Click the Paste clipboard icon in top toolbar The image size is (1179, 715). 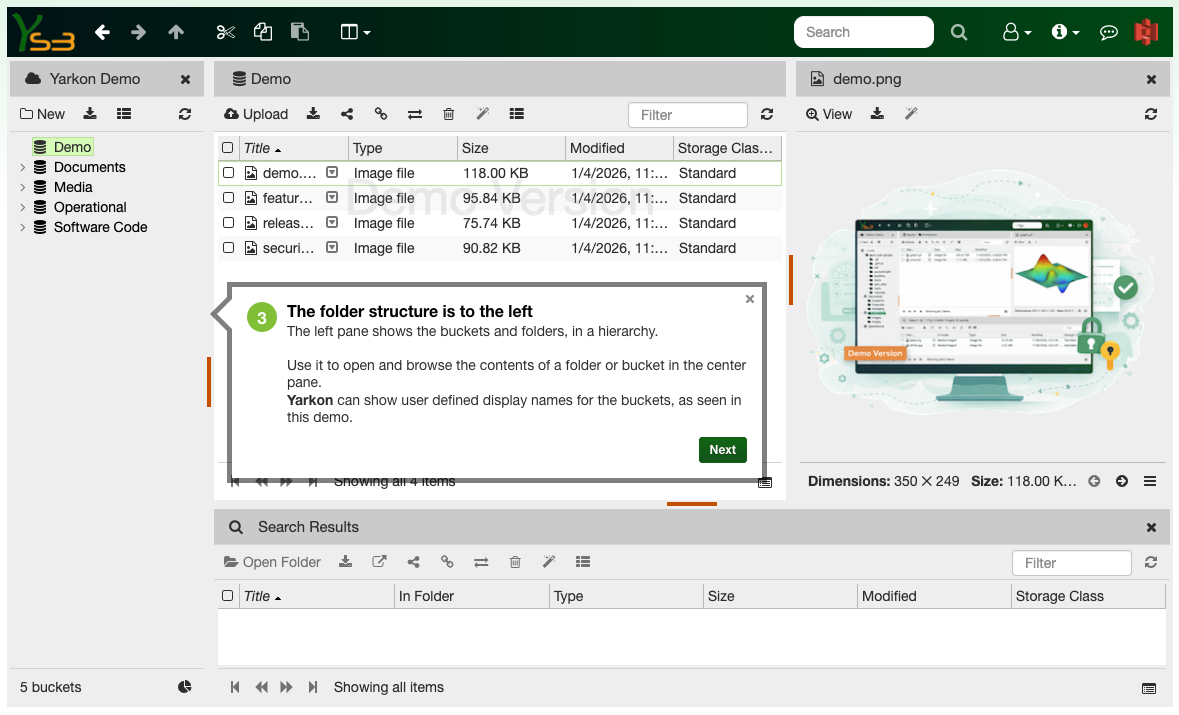point(300,32)
